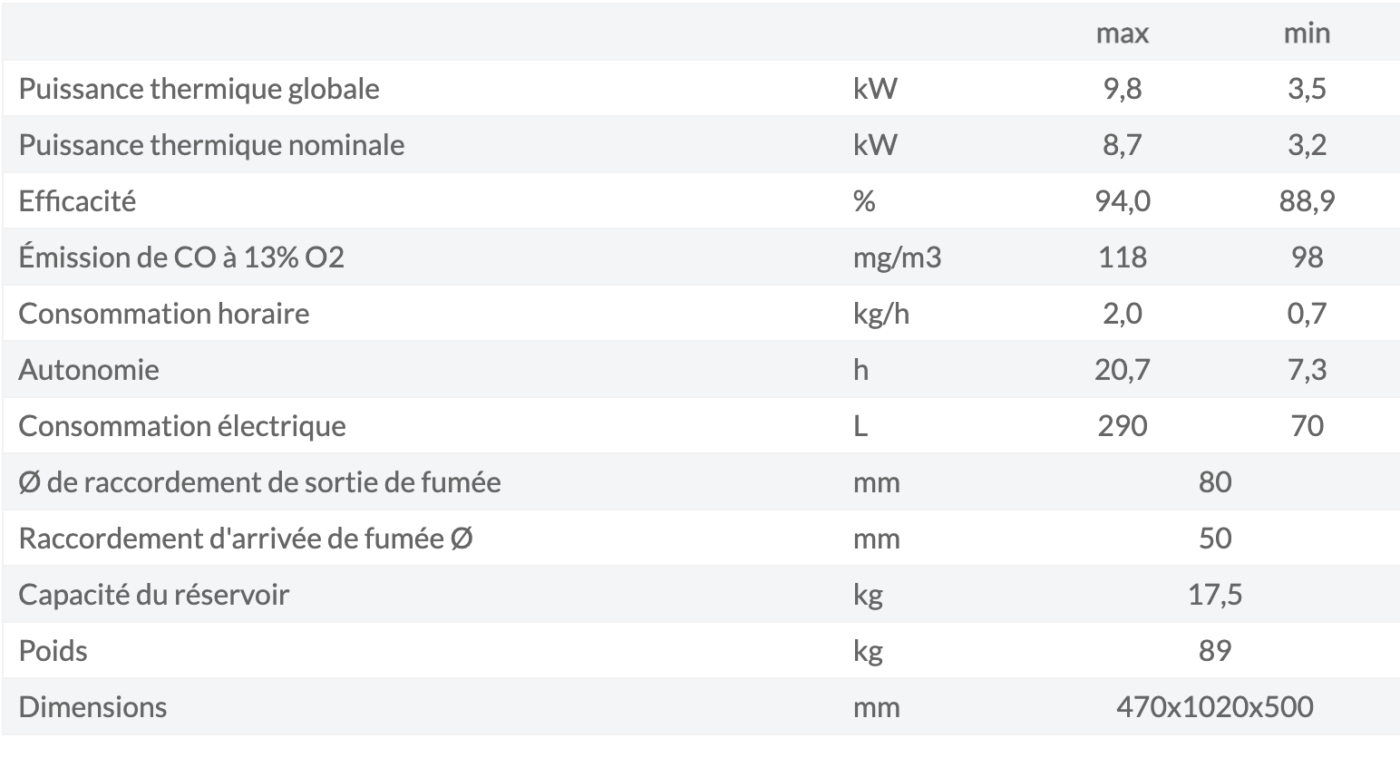This screenshot has width=1400, height=767.
Task: Click the 470x1020x500 dimensions value
Action: (1214, 708)
